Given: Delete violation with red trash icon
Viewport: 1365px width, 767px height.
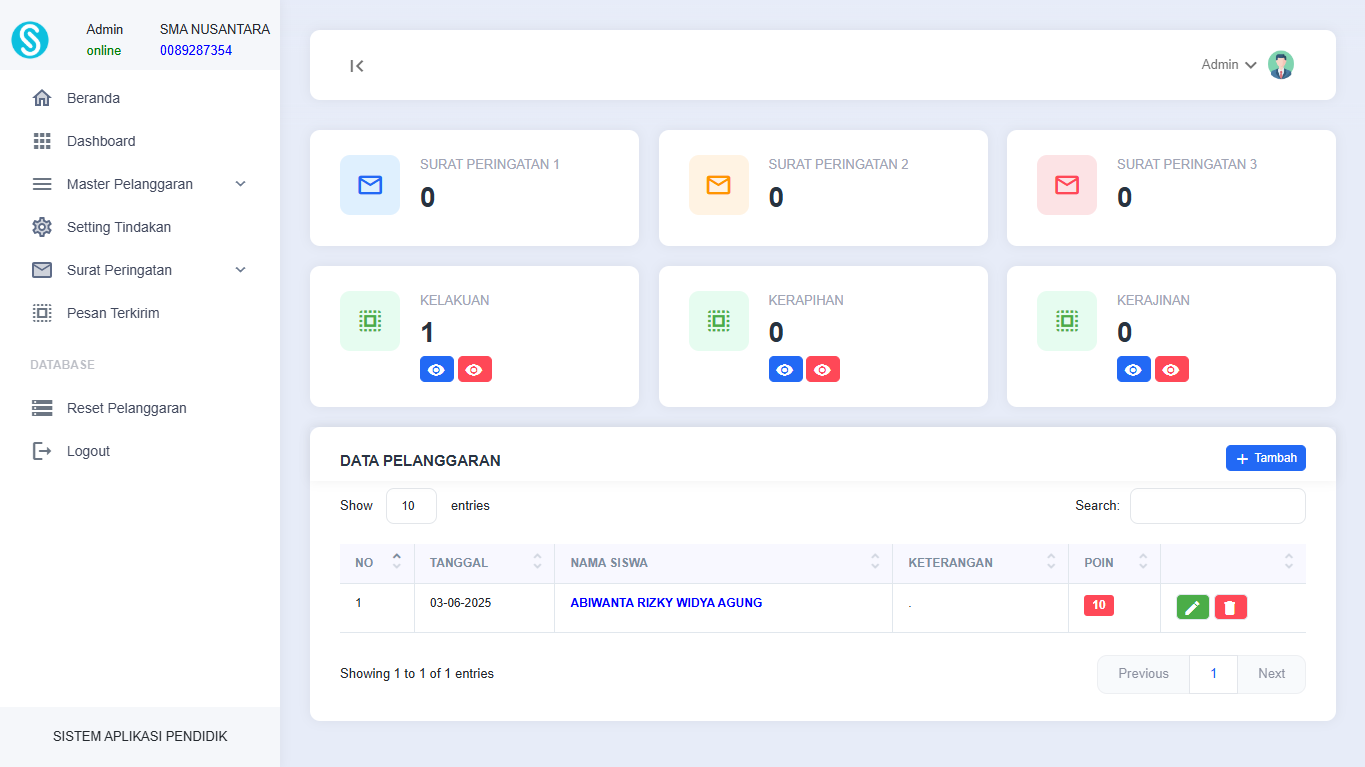Looking at the screenshot, I should point(1230,607).
